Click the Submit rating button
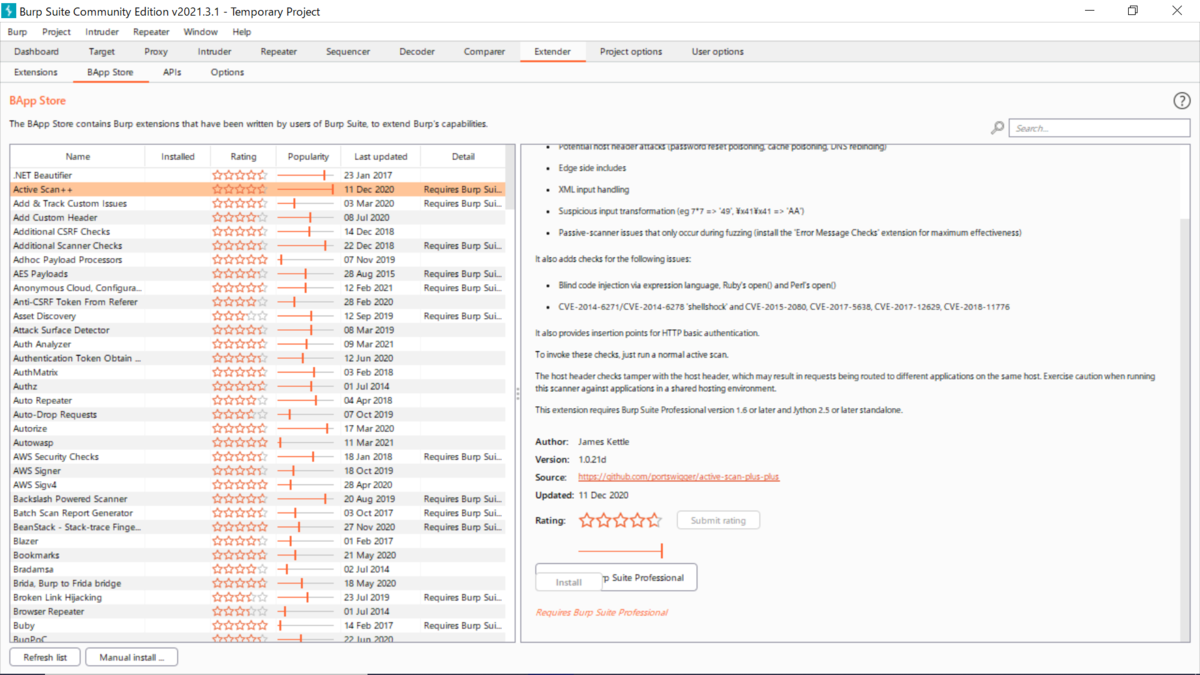 pos(718,520)
